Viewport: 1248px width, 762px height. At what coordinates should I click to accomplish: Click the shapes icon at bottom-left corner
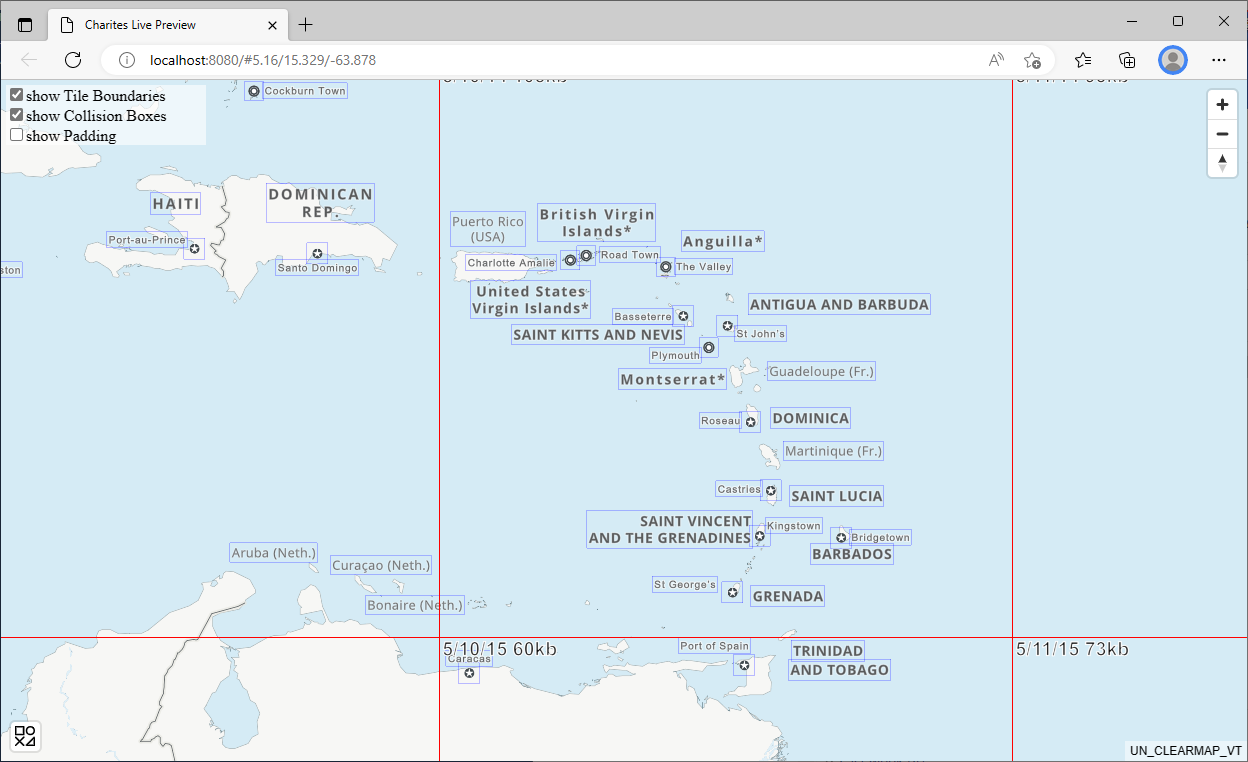click(x=25, y=736)
